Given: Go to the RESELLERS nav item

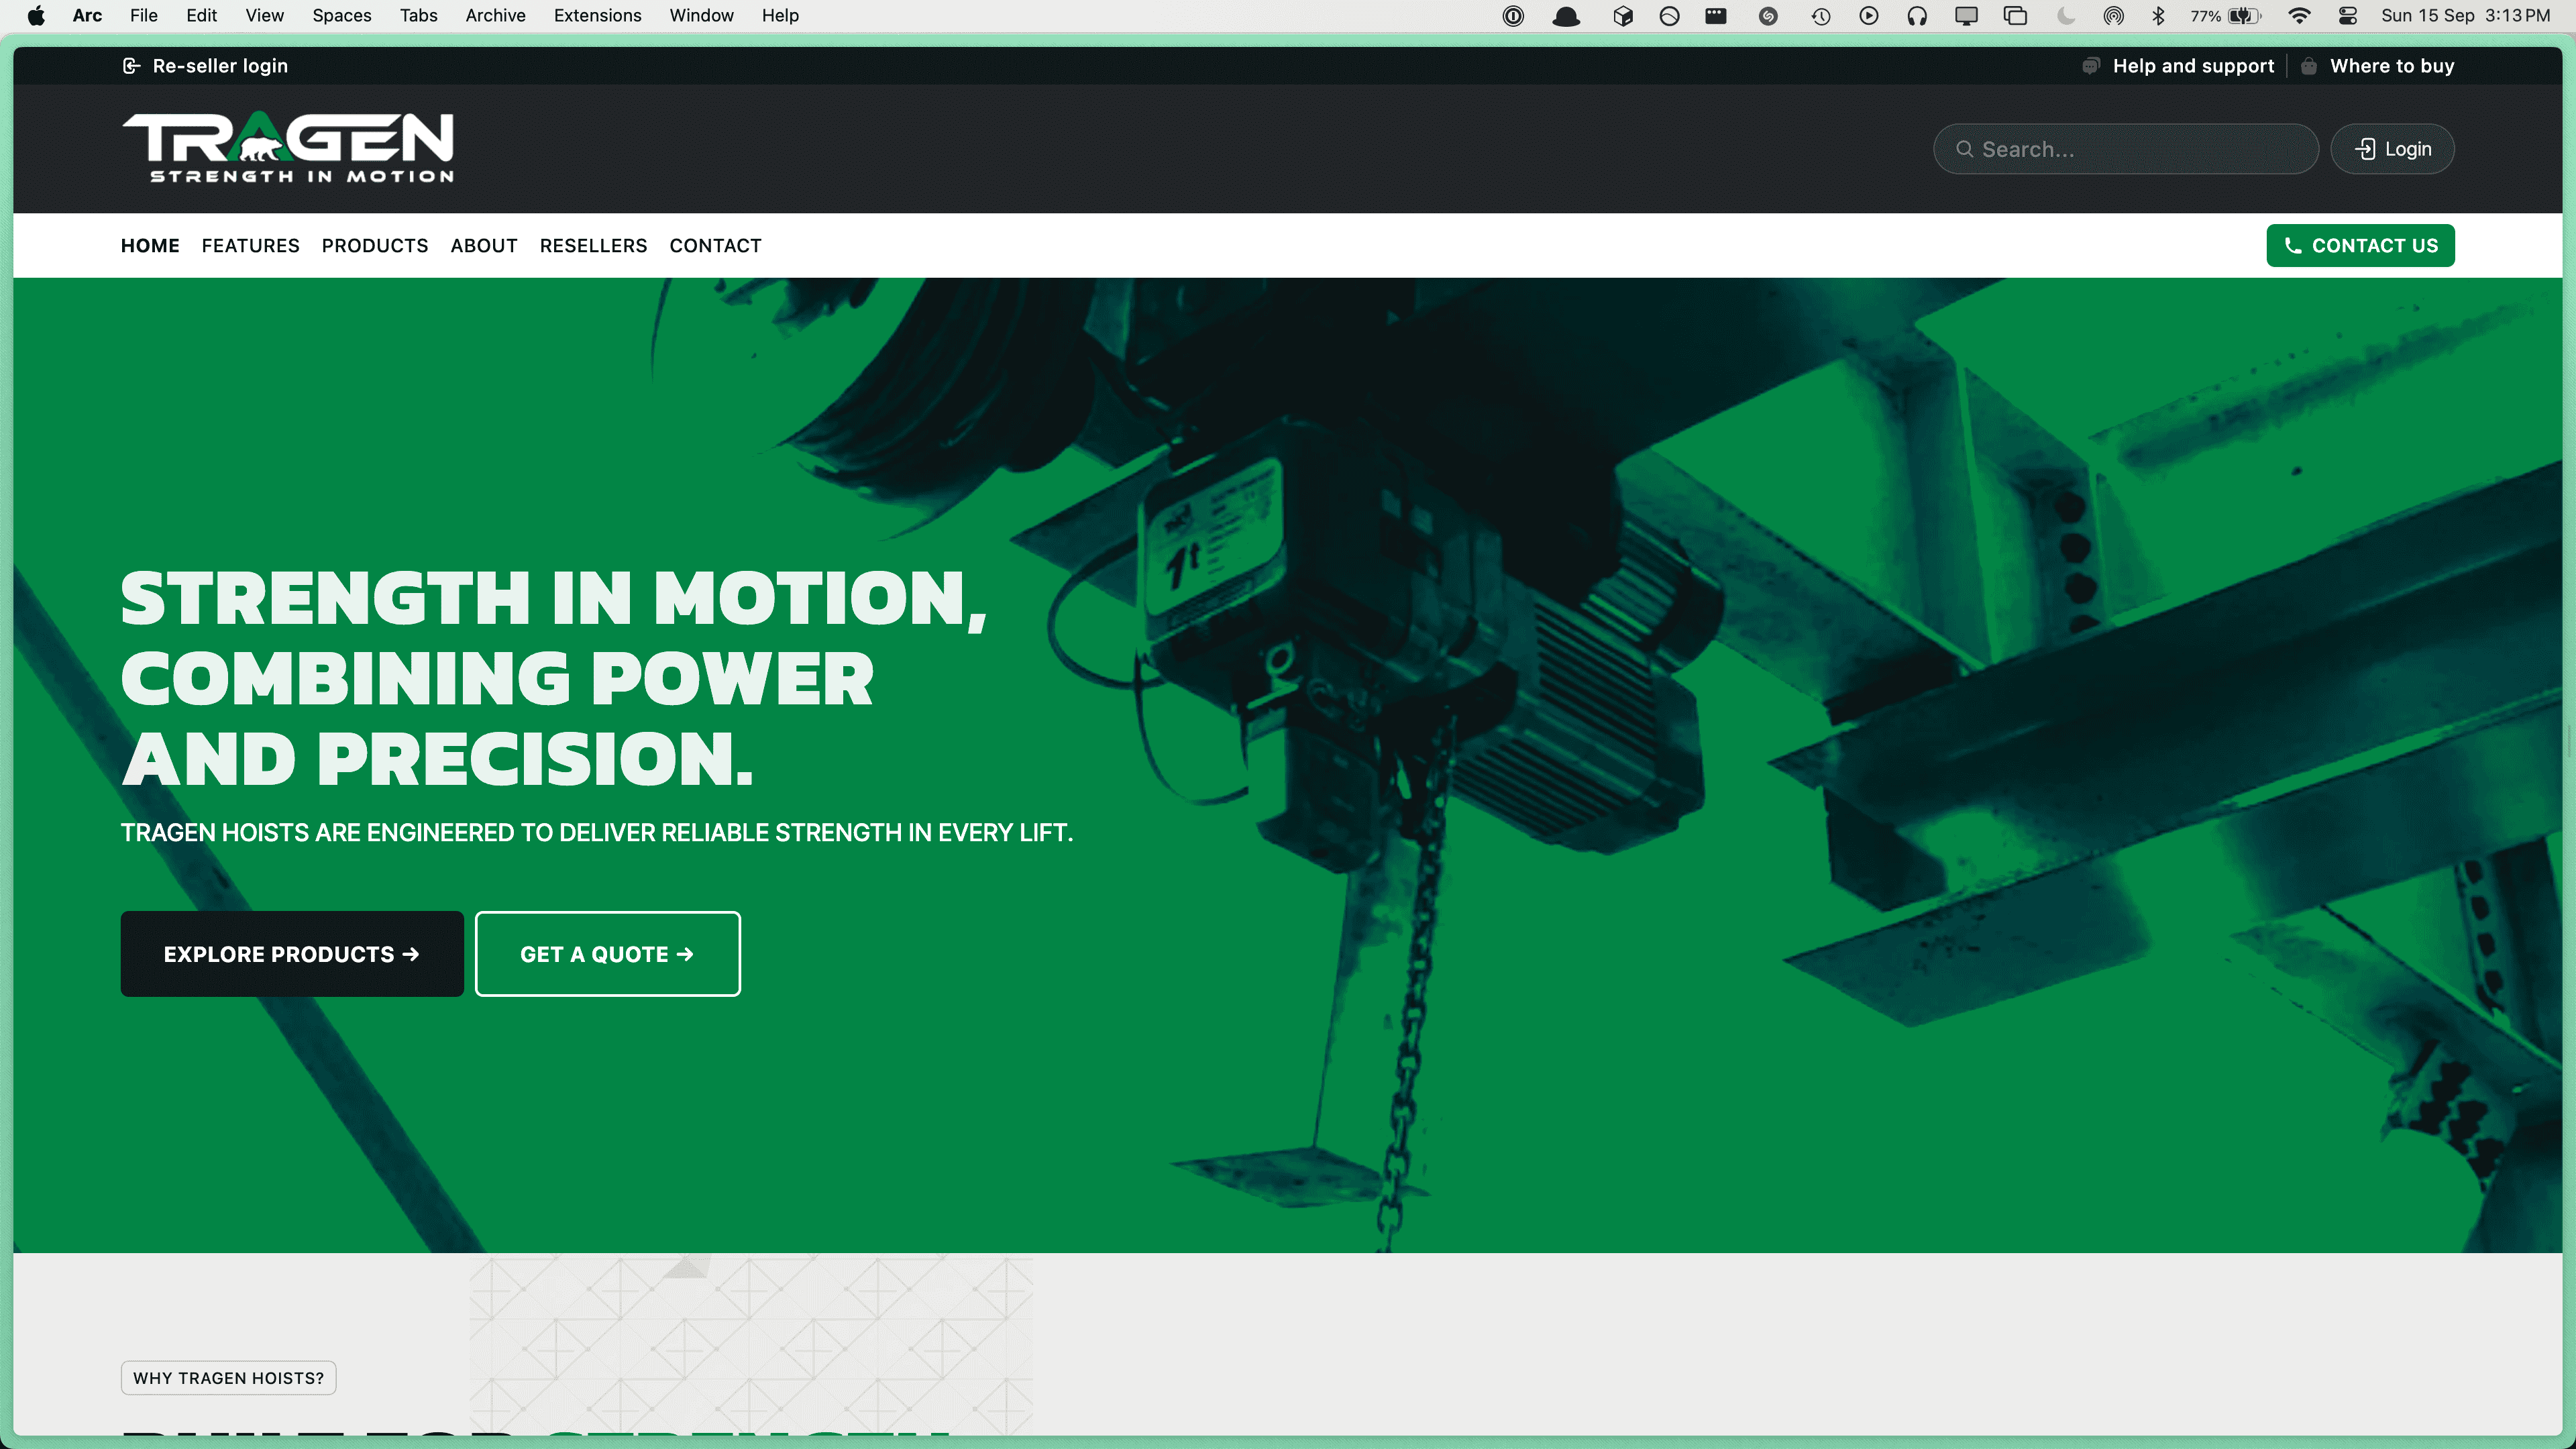Looking at the screenshot, I should click(593, 245).
